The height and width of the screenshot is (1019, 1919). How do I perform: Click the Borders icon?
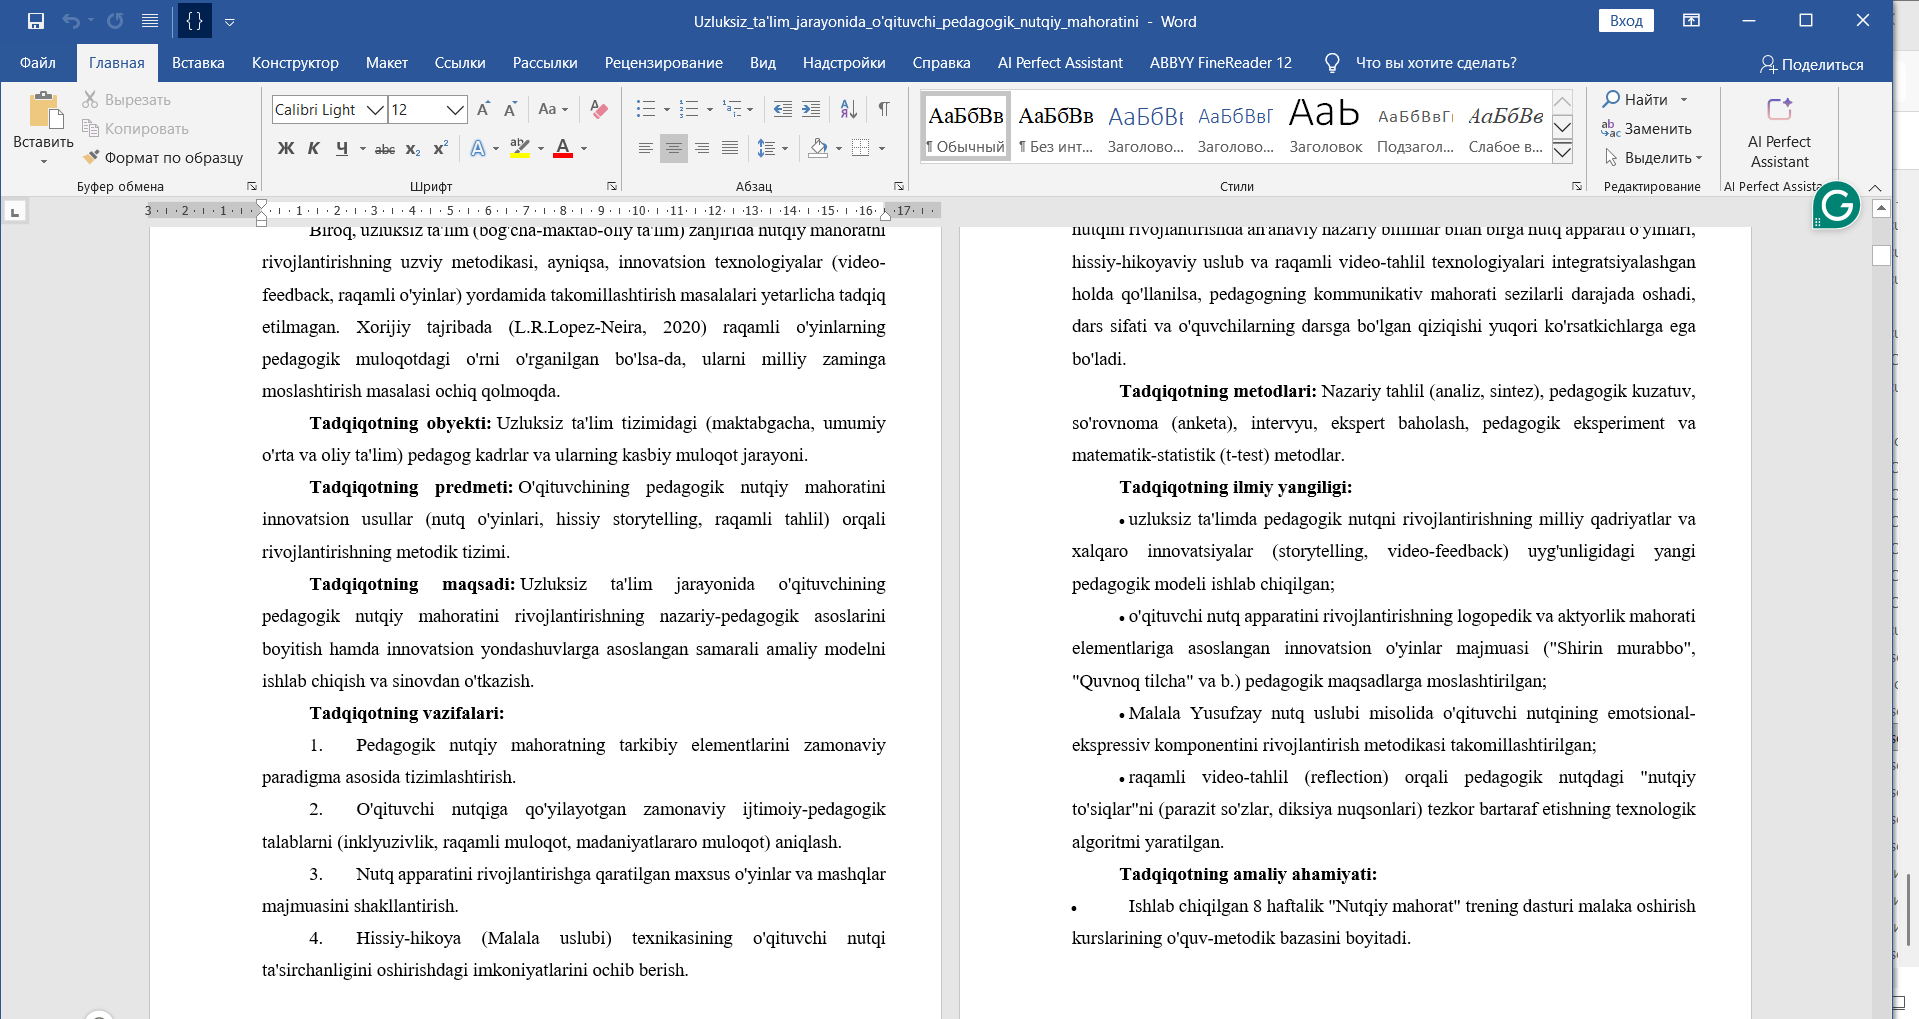click(x=861, y=148)
